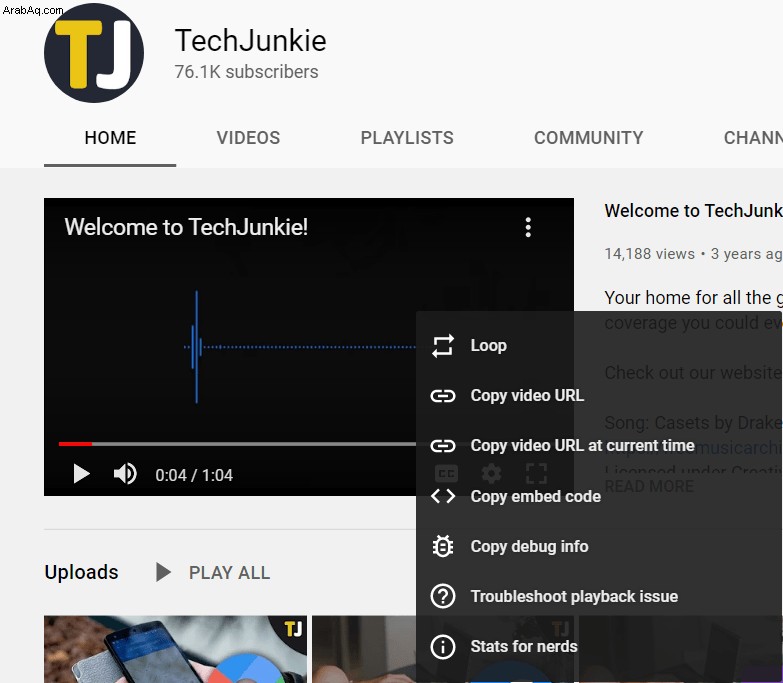The width and height of the screenshot is (783, 683).
Task: Choose Copy video URL from the context menu
Action: pyautogui.click(x=598, y=396)
